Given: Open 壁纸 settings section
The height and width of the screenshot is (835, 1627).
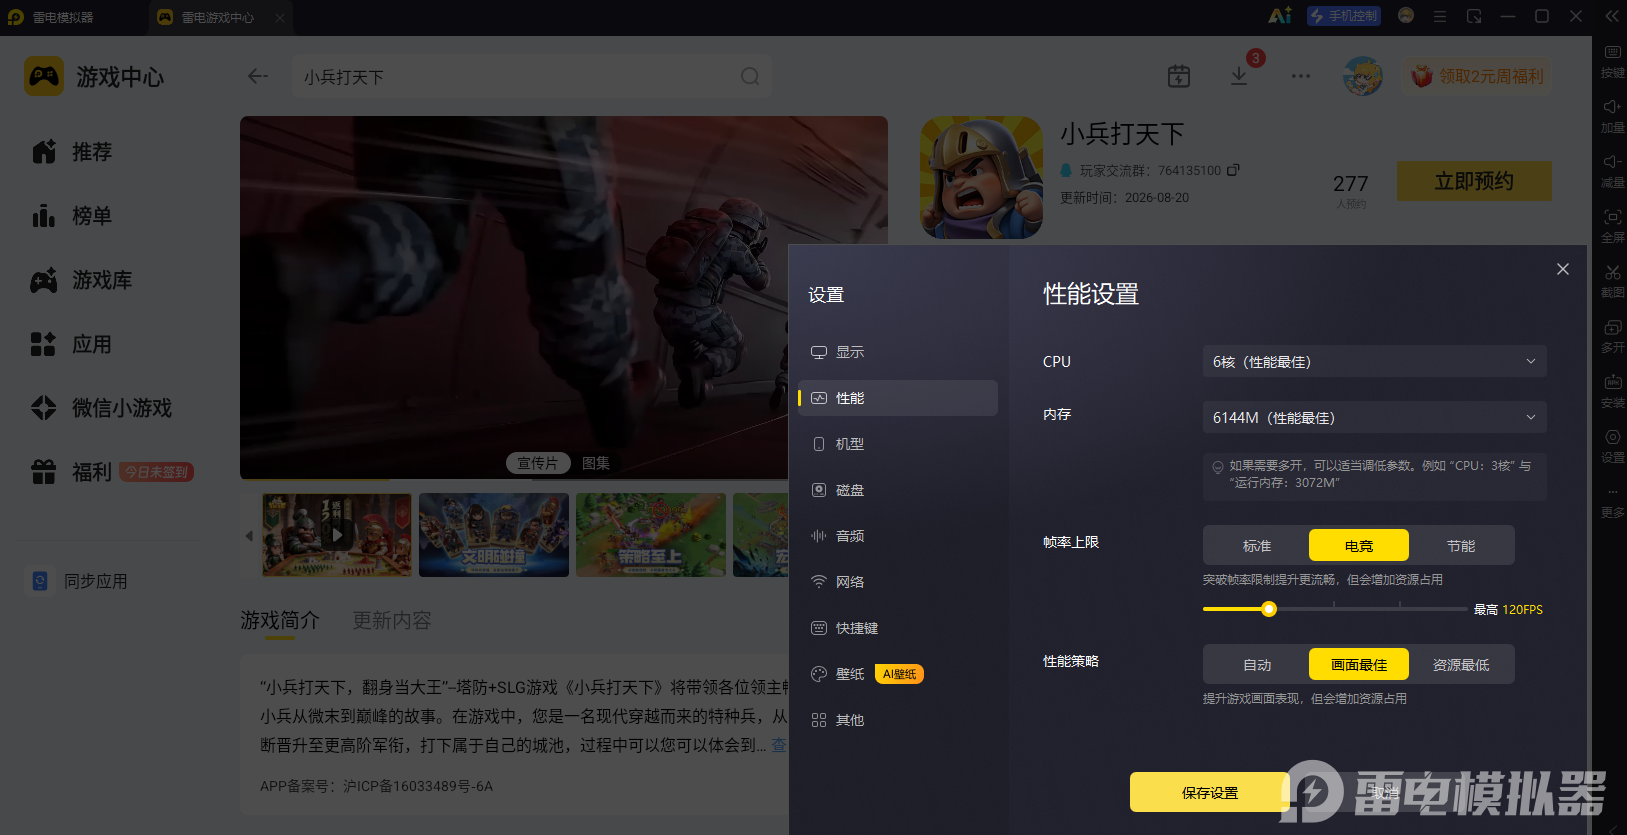Looking at the screenshot, I should click(898, 674).
